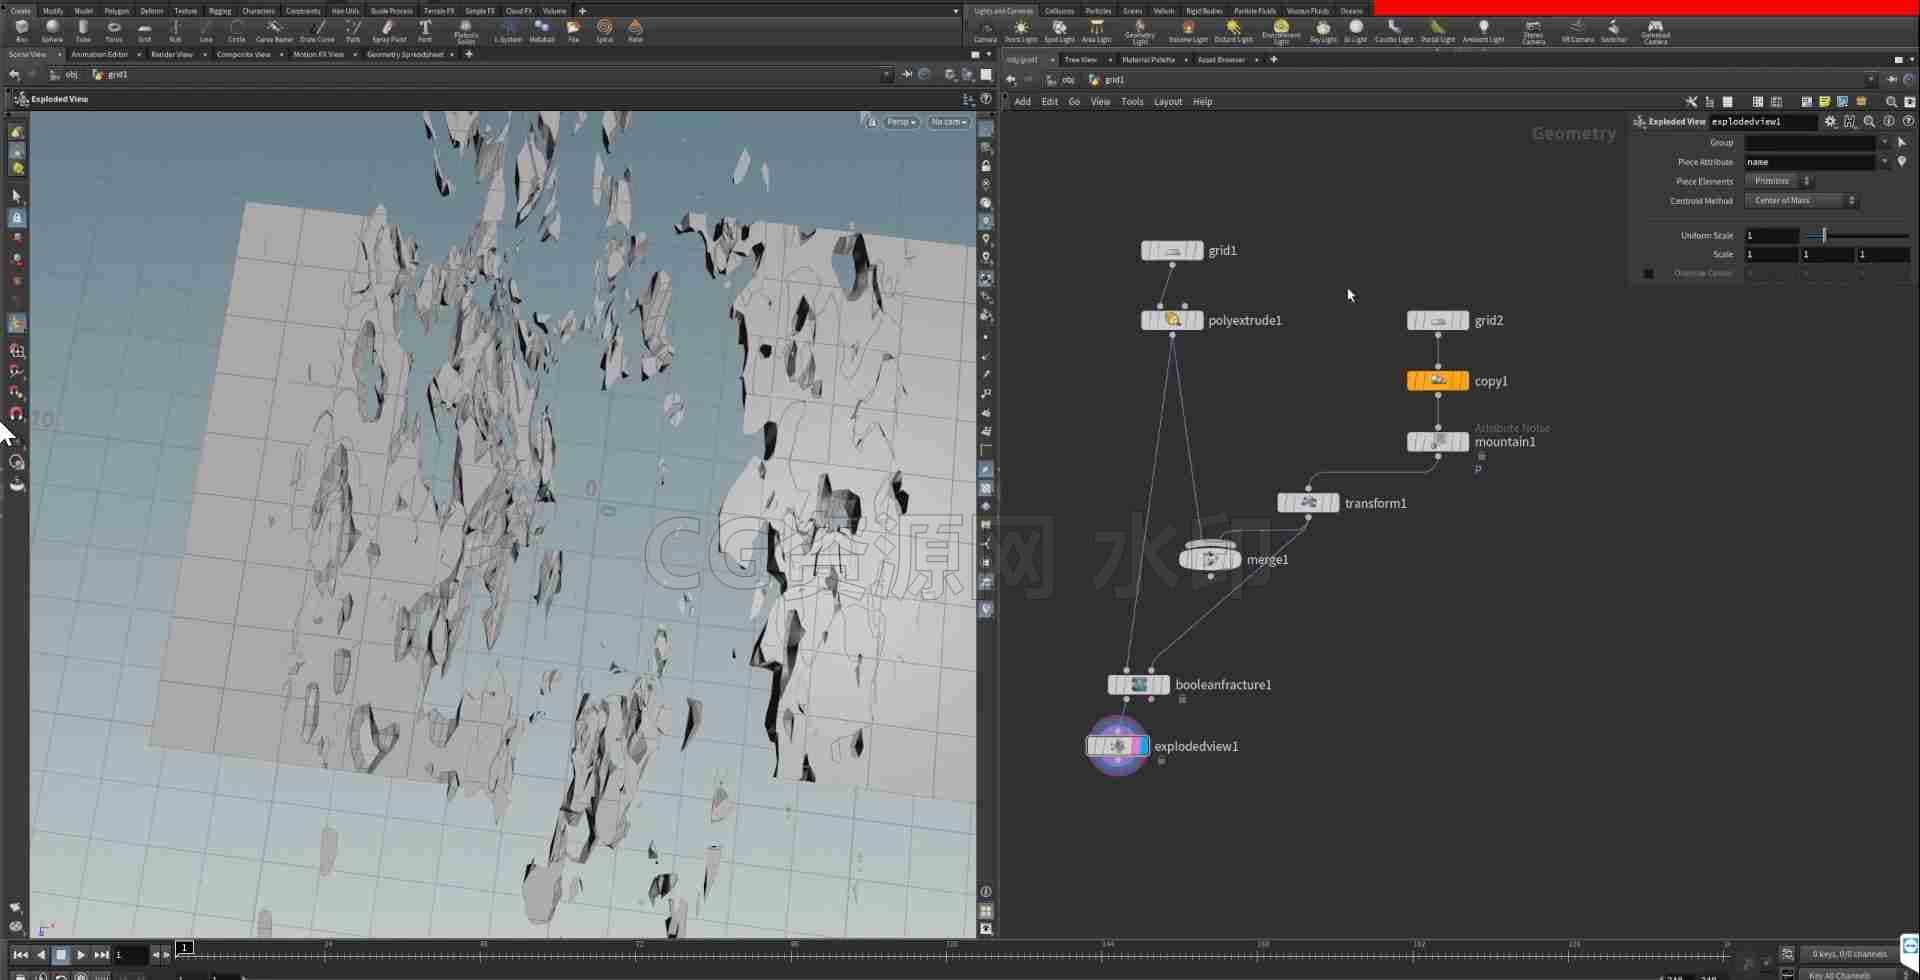Click the obj path button in viewport pane
The image size is (1920, 980).
point(66,74)
